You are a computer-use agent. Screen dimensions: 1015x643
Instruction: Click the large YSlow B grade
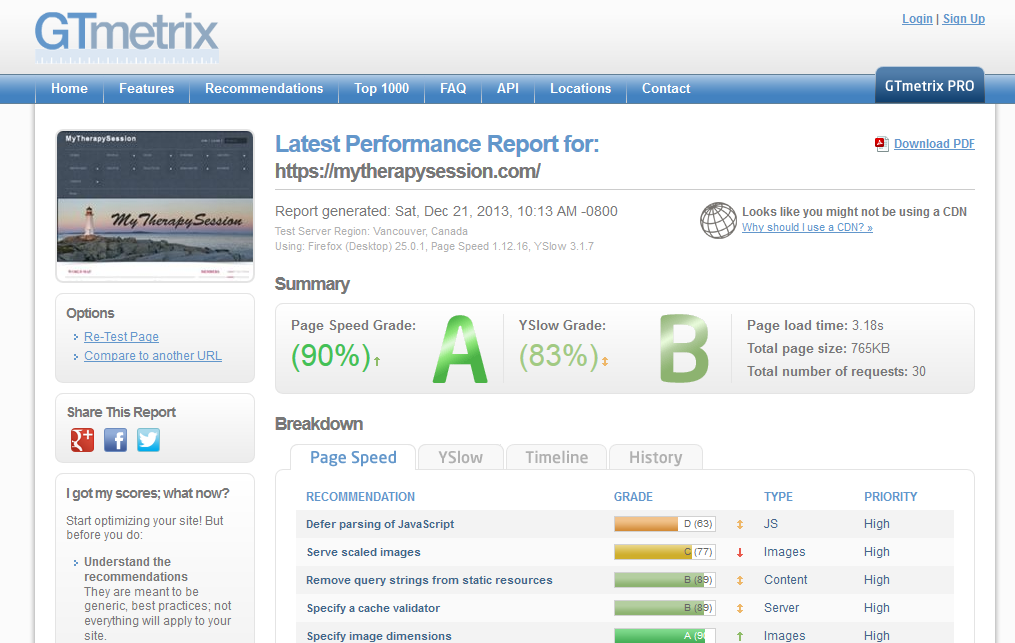point(684,349)
